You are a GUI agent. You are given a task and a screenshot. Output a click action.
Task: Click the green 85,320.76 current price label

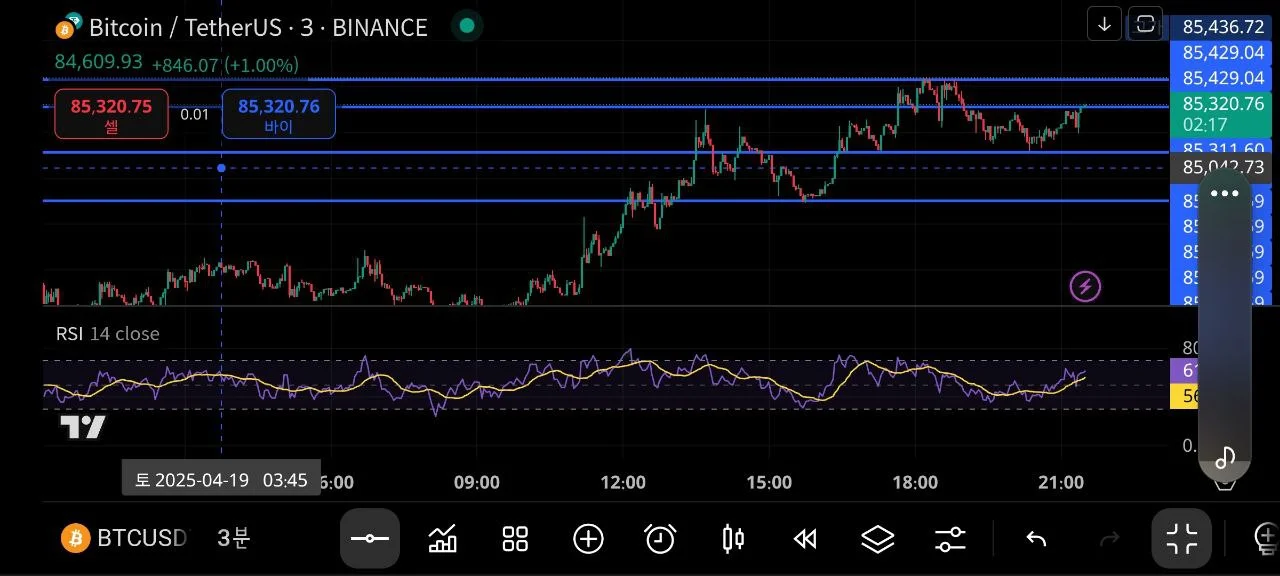[1223, 113]
